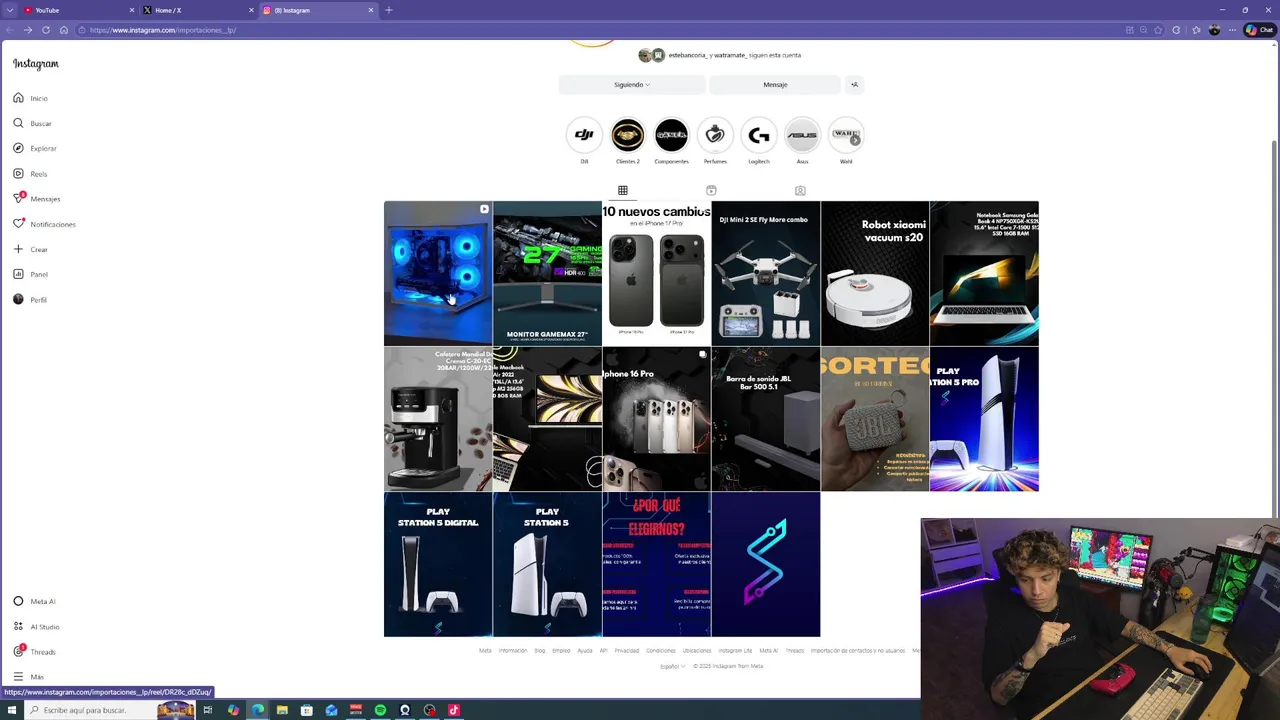Click the Instagram logo
Image resolution: width=1280 pixels, height=720 pixels.
36,64
